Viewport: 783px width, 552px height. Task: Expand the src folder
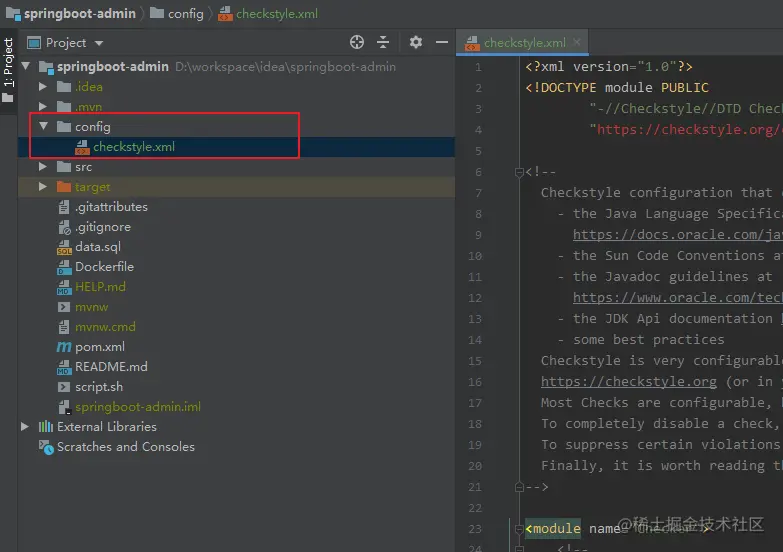point(43,166)
